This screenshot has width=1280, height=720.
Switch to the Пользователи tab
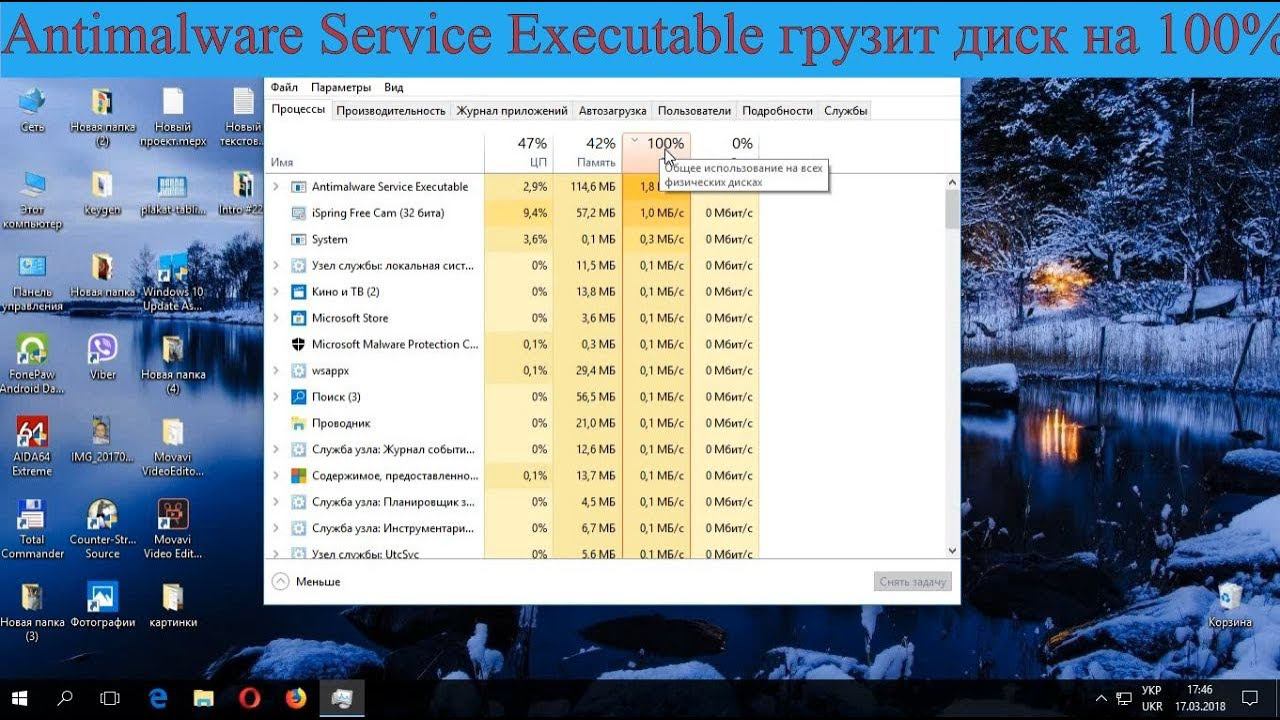click(x=694, y=111)
